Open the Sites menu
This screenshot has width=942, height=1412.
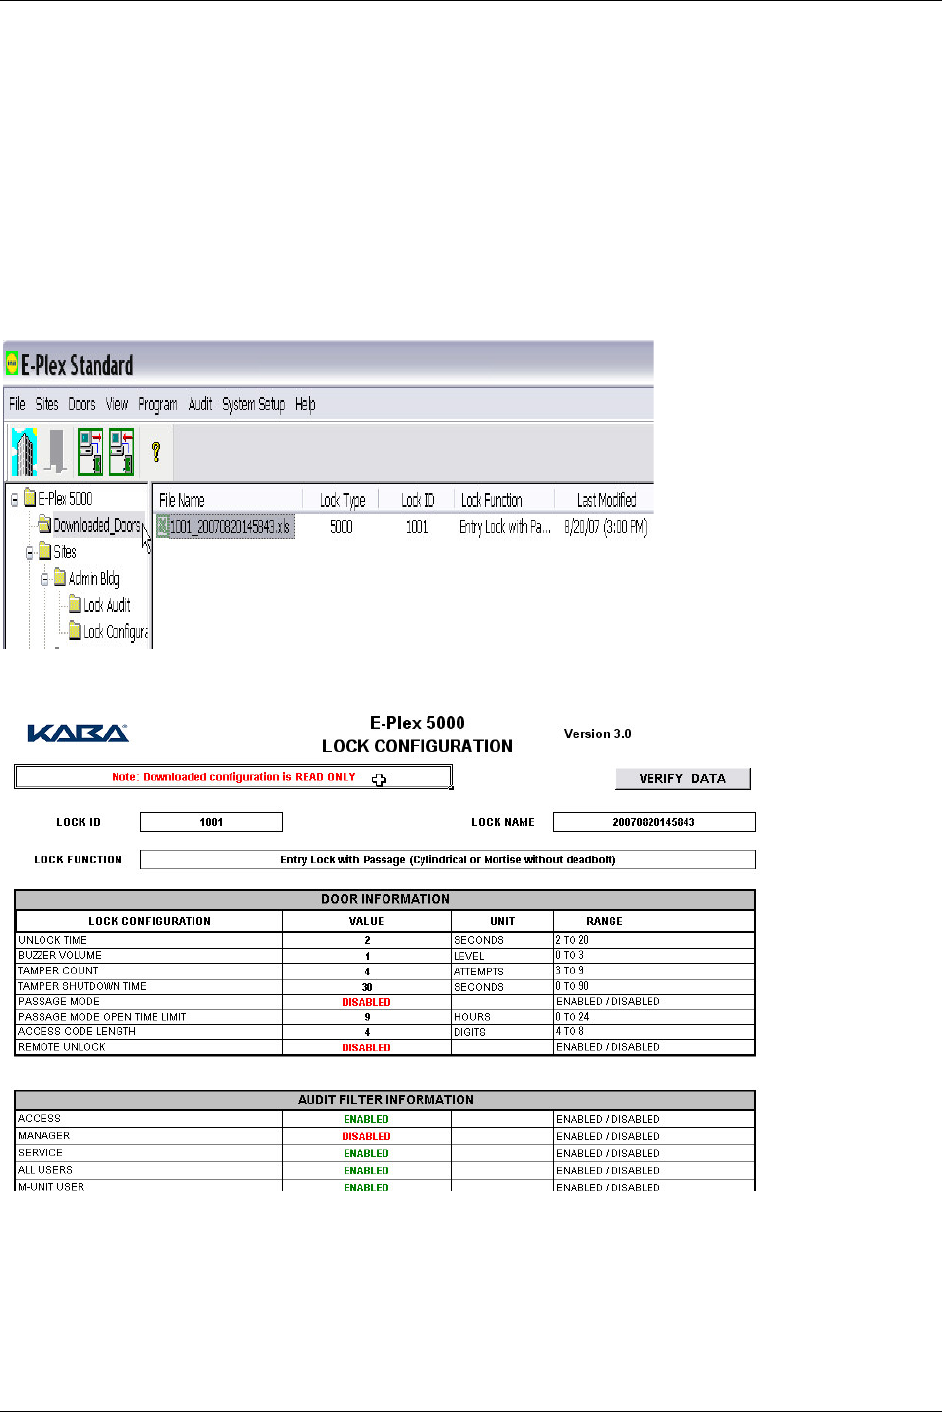coord(47,404)
